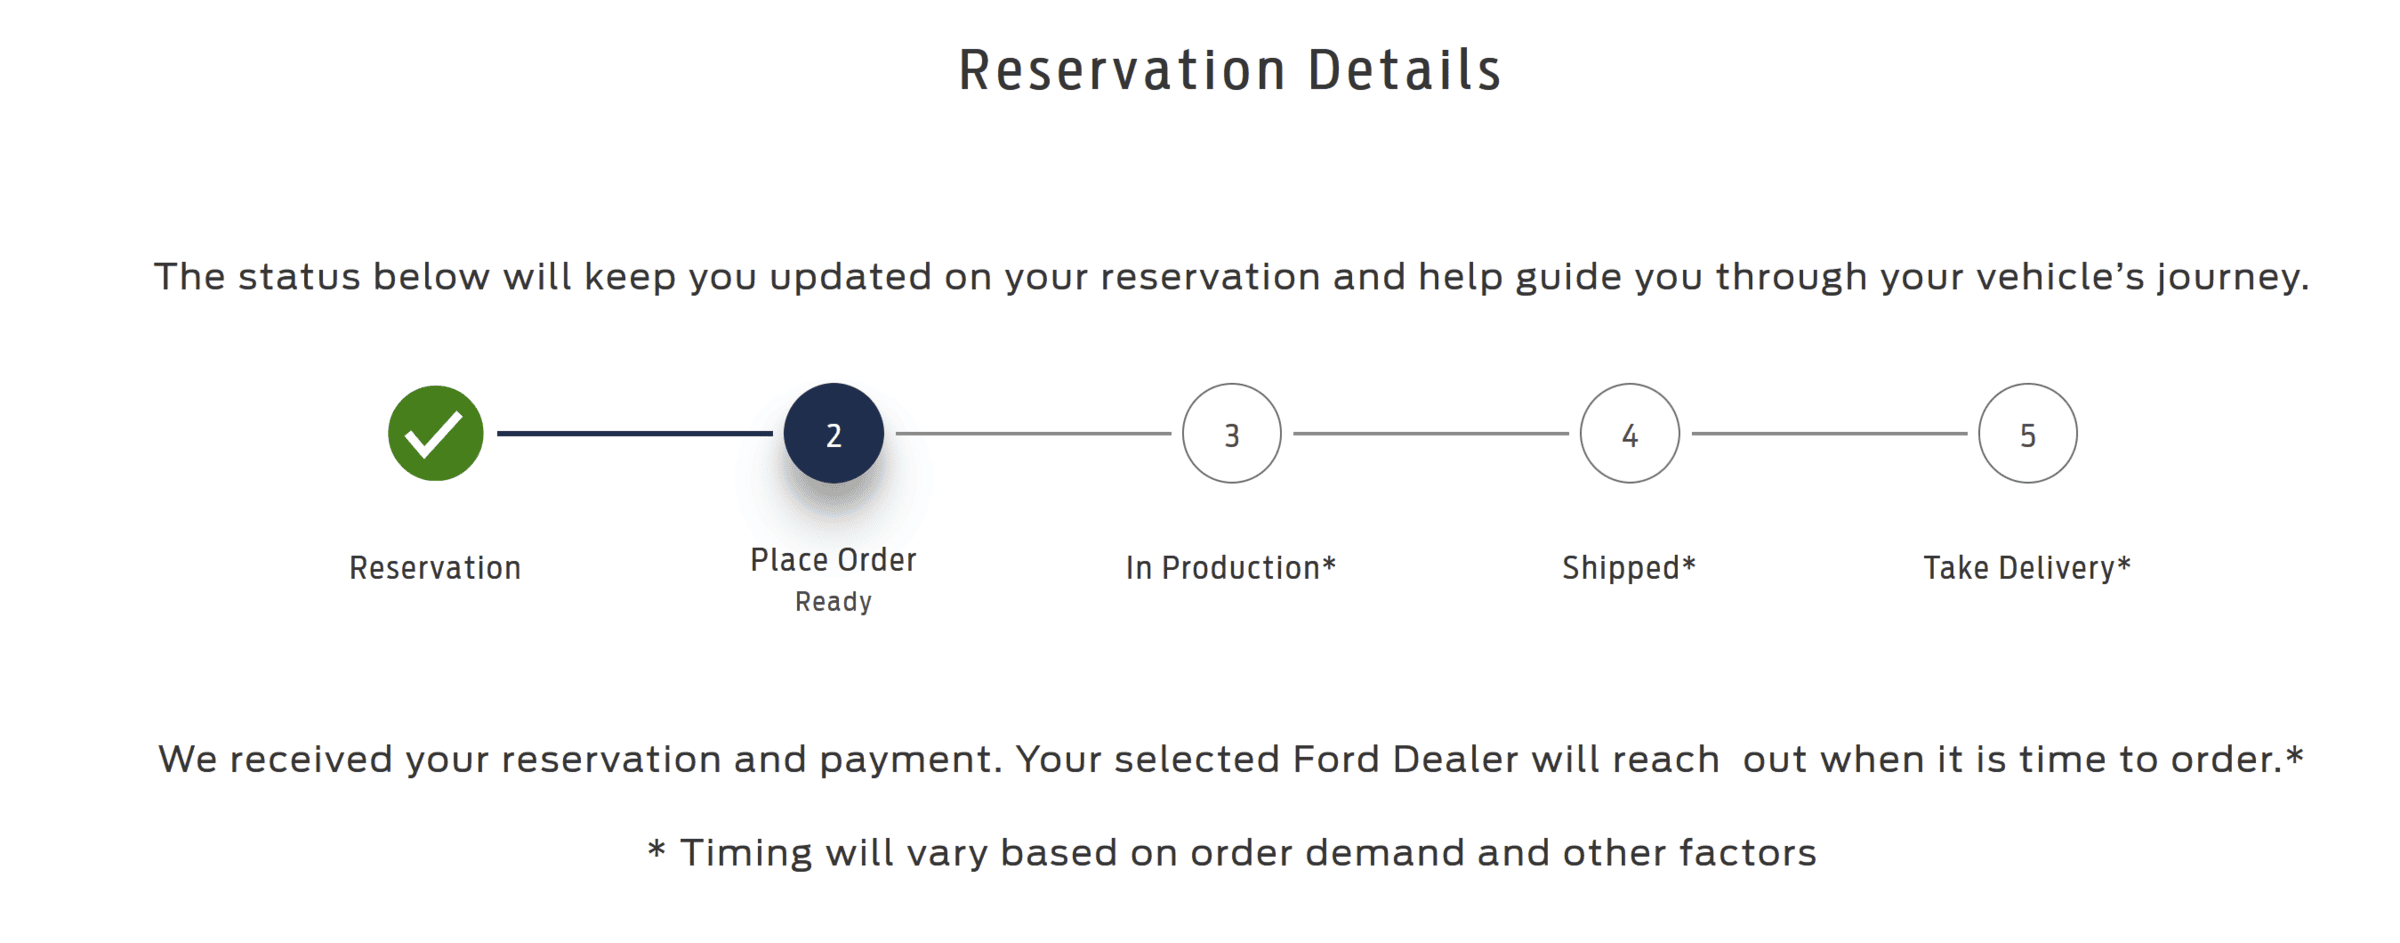Select the Place Order label

[833, 560]
